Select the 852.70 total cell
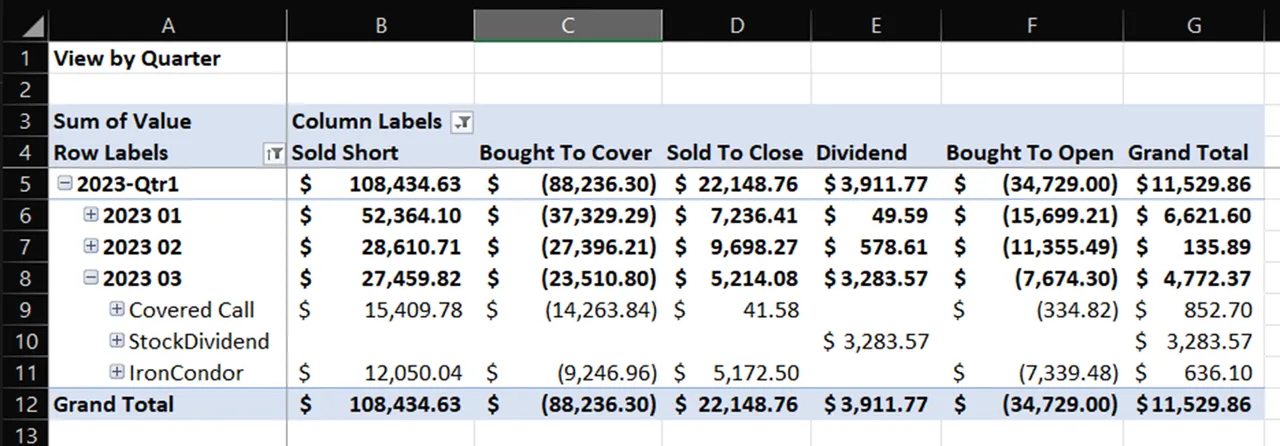Viewport: 1280px width, 446px height. pos(1194,310)
